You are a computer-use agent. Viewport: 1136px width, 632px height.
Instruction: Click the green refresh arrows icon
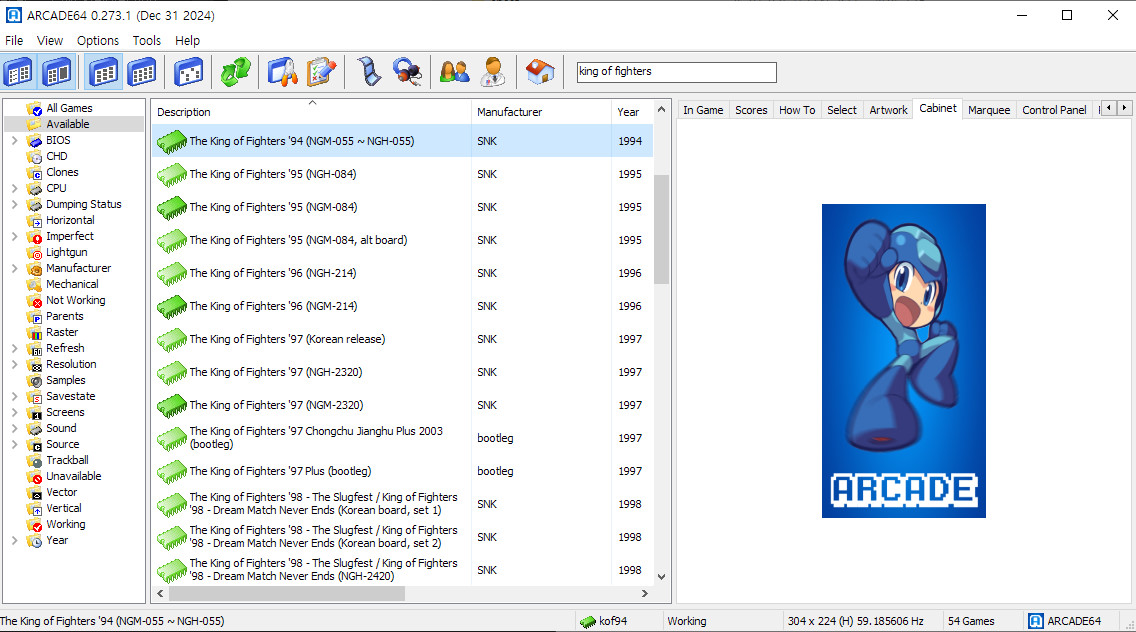235,72
